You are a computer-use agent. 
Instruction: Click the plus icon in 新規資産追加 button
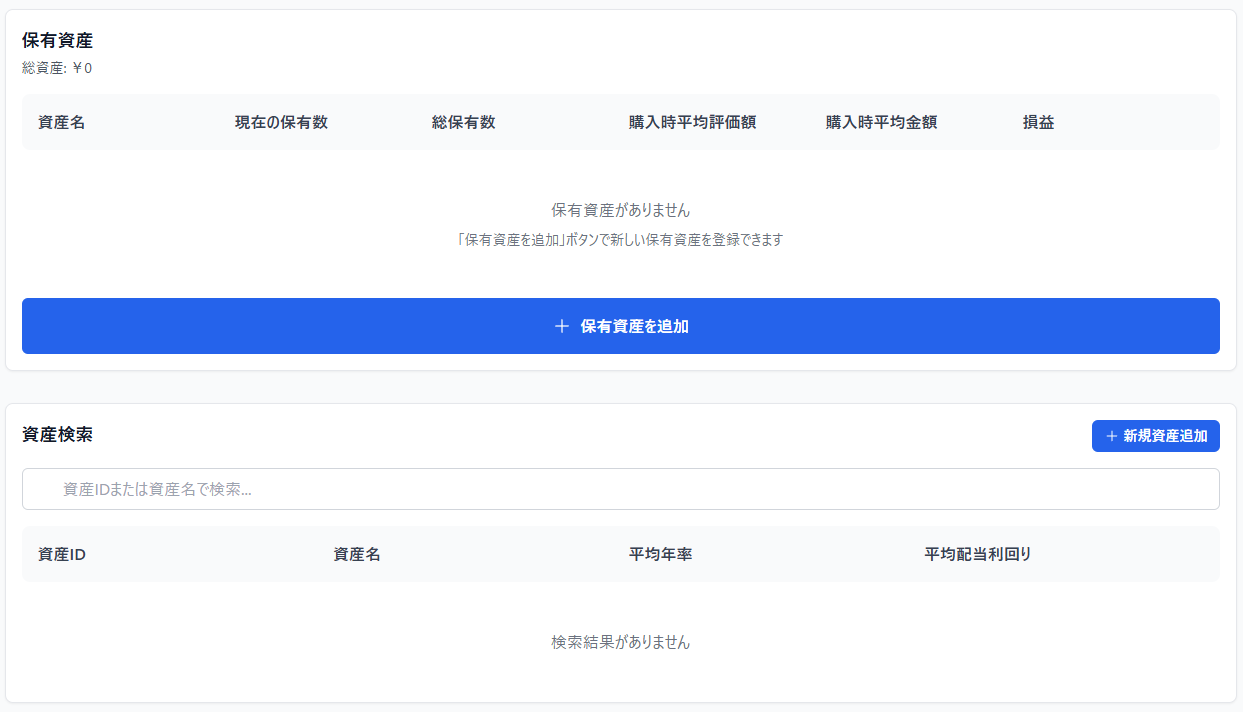click(1111, 436)
